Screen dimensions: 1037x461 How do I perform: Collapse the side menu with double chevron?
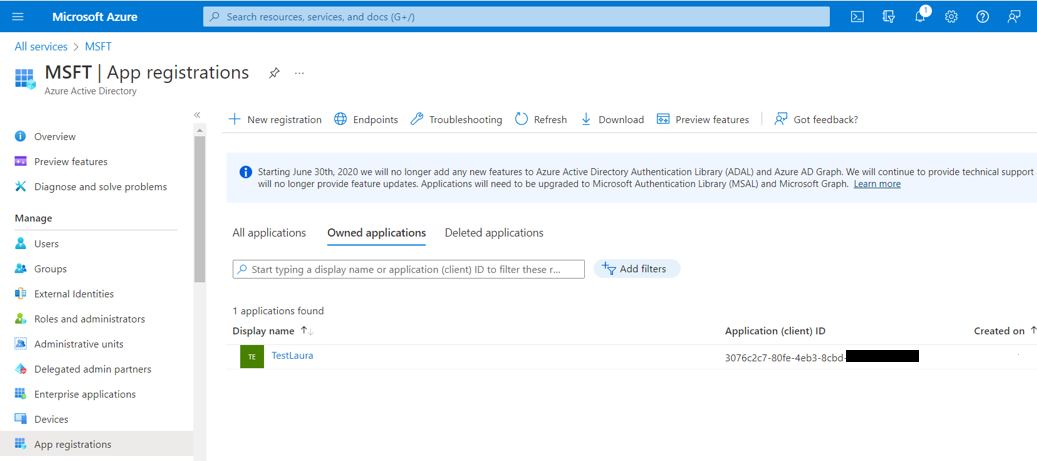tap(197, 115)
